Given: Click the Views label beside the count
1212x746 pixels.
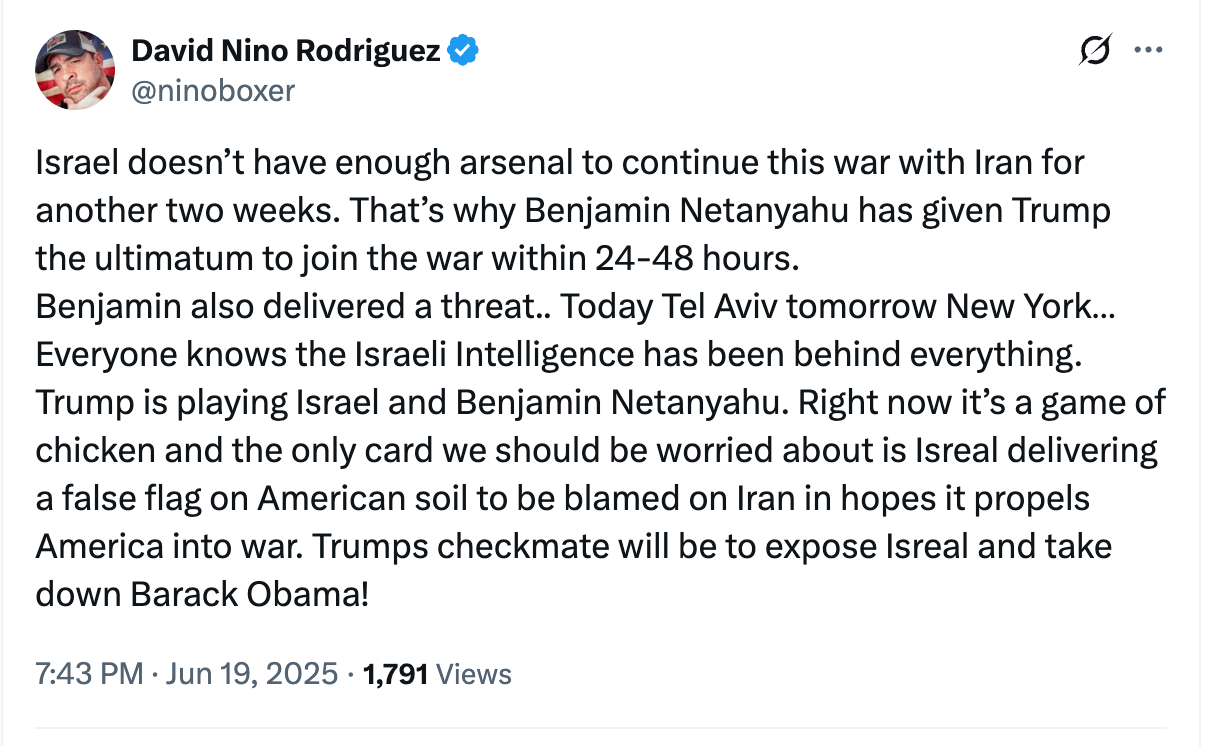Looking at the screenshot, I should (475, 674).
